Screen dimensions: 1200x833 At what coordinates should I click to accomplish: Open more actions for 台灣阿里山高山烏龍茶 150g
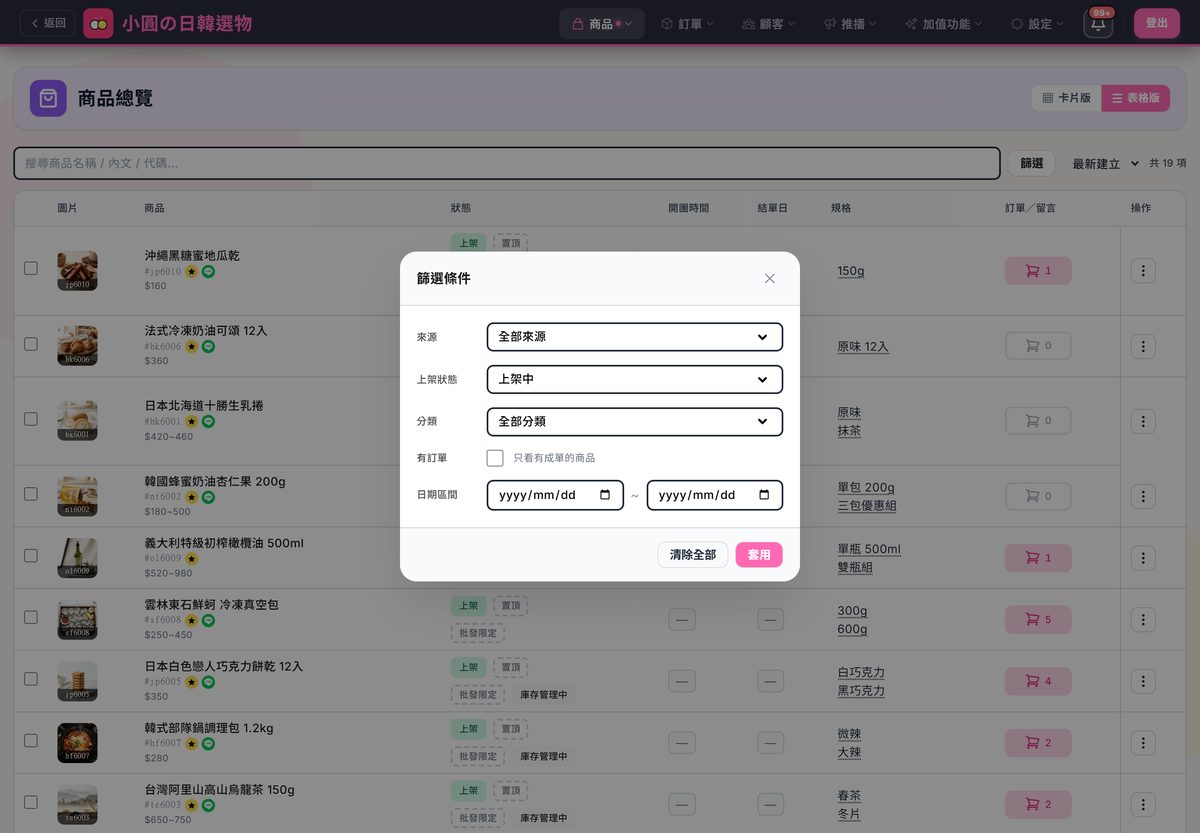(x=1143, y=804)
